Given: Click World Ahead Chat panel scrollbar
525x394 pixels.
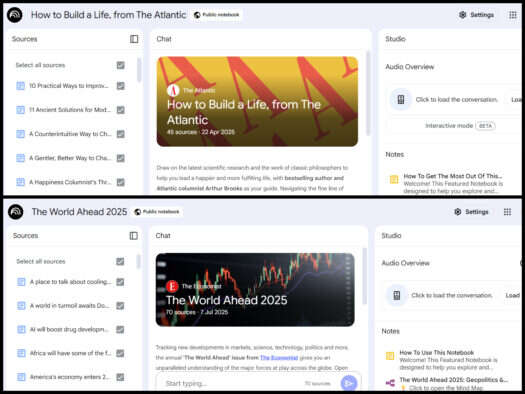Looking at the screenshot, I should pos(365,276).
